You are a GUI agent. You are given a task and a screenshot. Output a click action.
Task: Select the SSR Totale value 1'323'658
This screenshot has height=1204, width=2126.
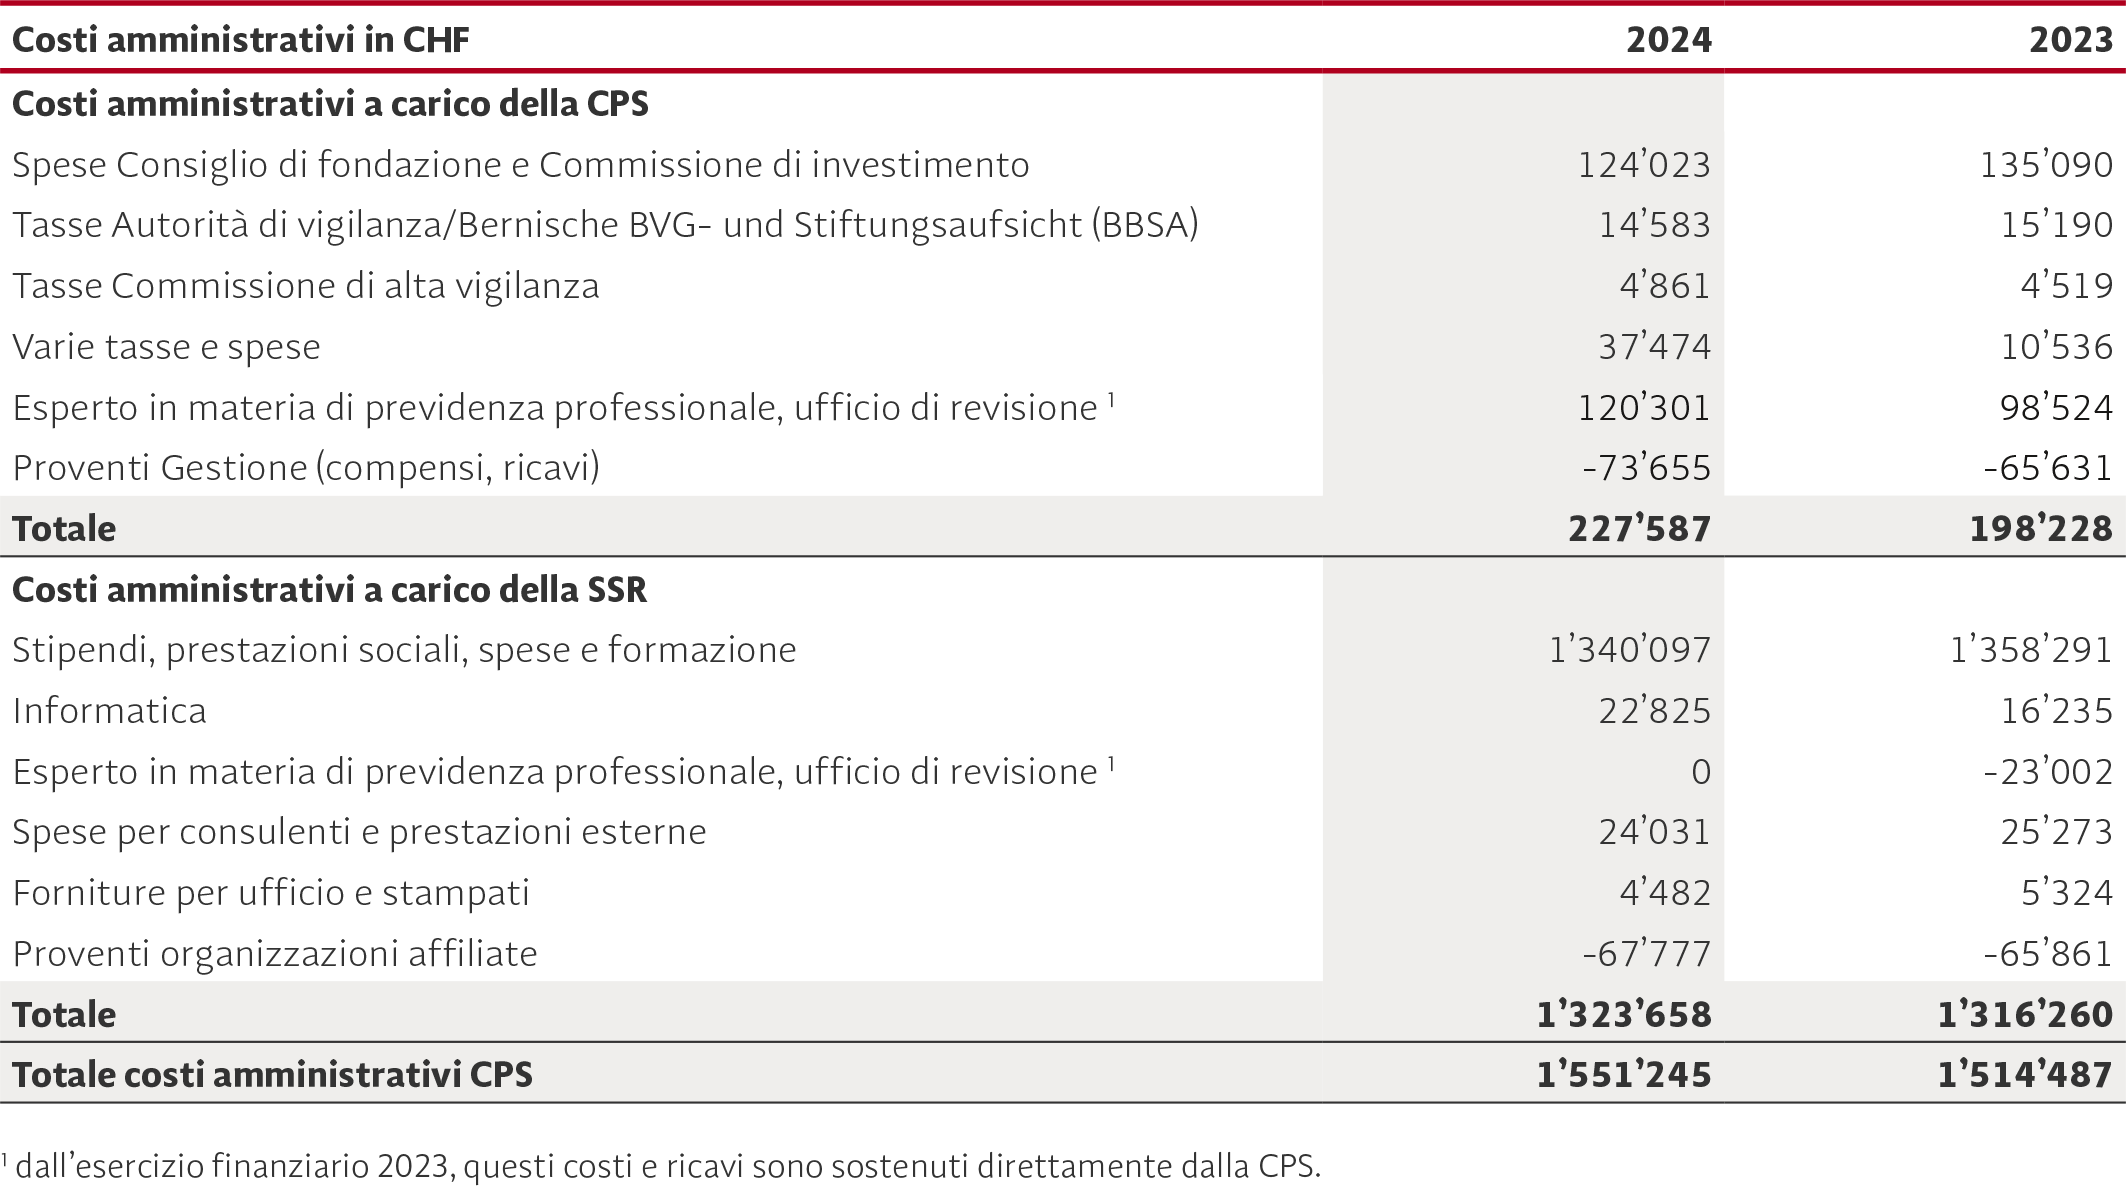click(x=1624, y=1015)
